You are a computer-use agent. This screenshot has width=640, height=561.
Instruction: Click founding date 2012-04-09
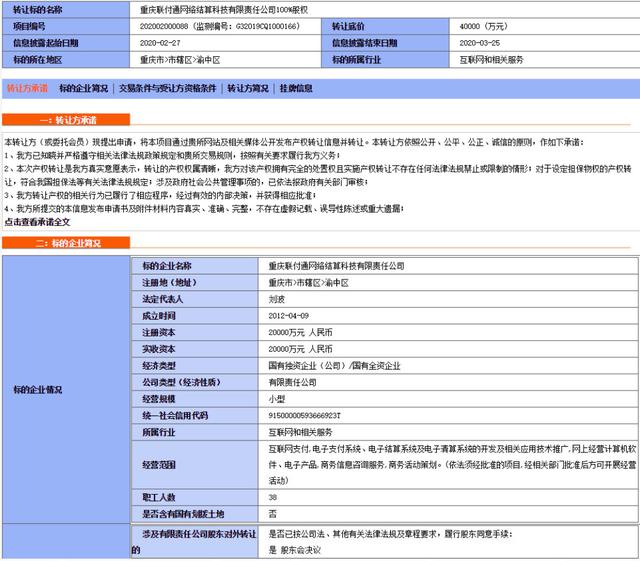coord(289,316)
